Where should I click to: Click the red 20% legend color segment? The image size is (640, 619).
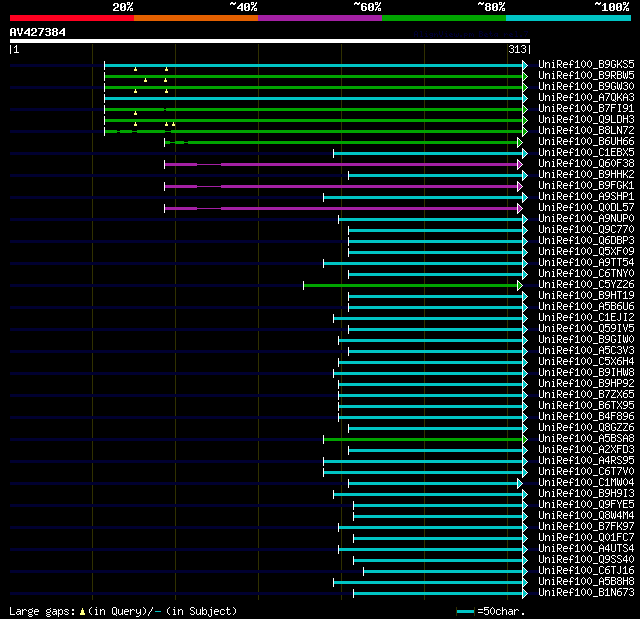point(72,18)
